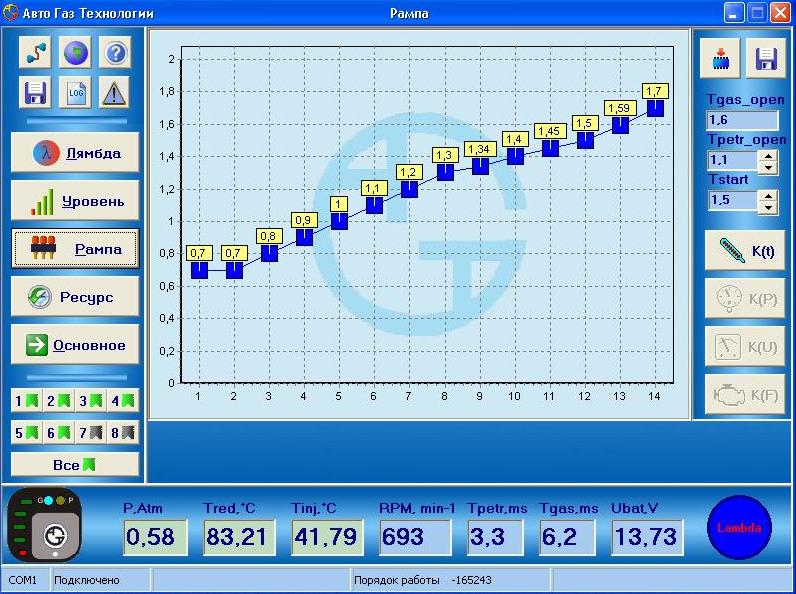Click the warning triangle icon

115,93
